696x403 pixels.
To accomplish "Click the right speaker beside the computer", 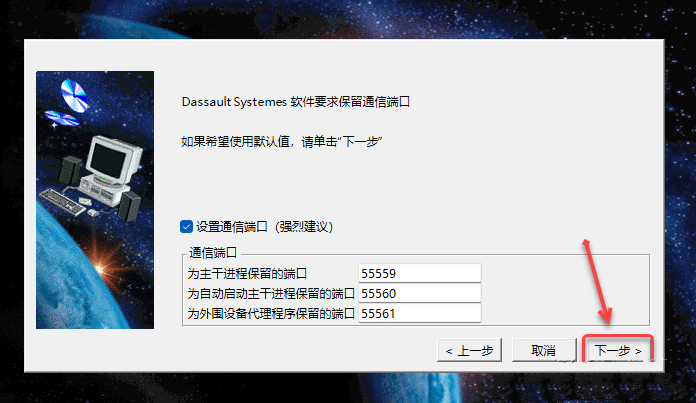I will (x=130, y=205).
